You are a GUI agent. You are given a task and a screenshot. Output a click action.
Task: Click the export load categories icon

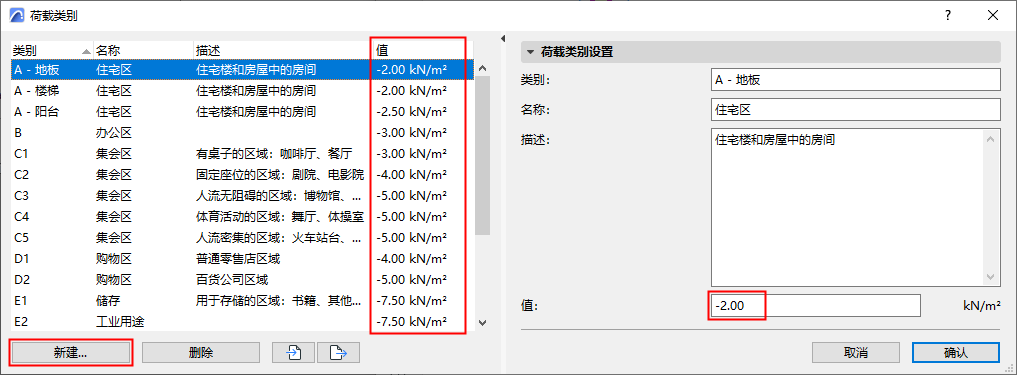[338, 352]
